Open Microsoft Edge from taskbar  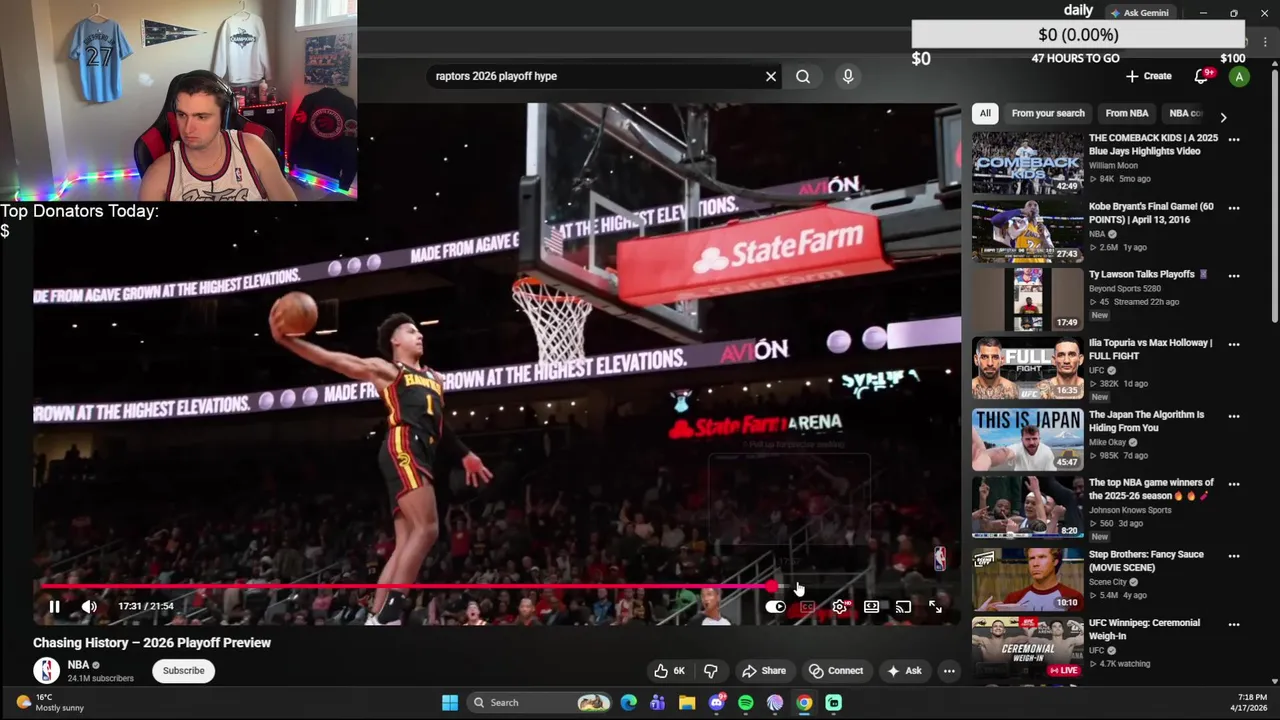pyautogui.click(x=628, y=703)
